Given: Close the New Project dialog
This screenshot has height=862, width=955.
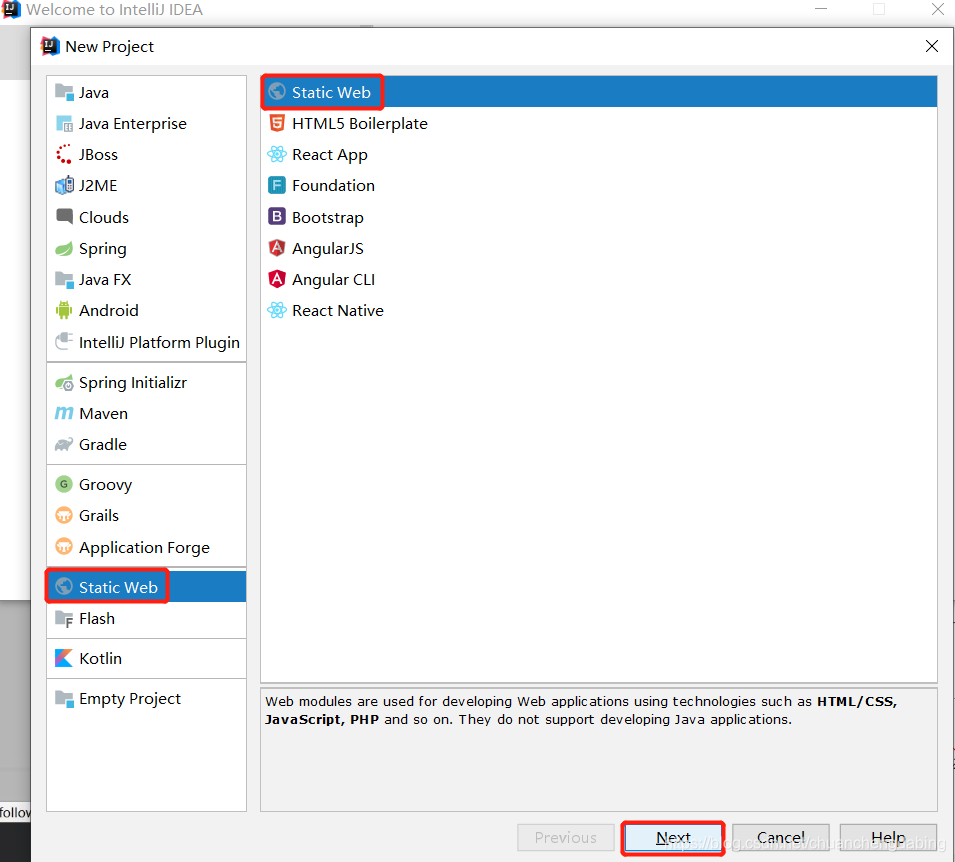Looking at the screenshot, I should [931, 46].
